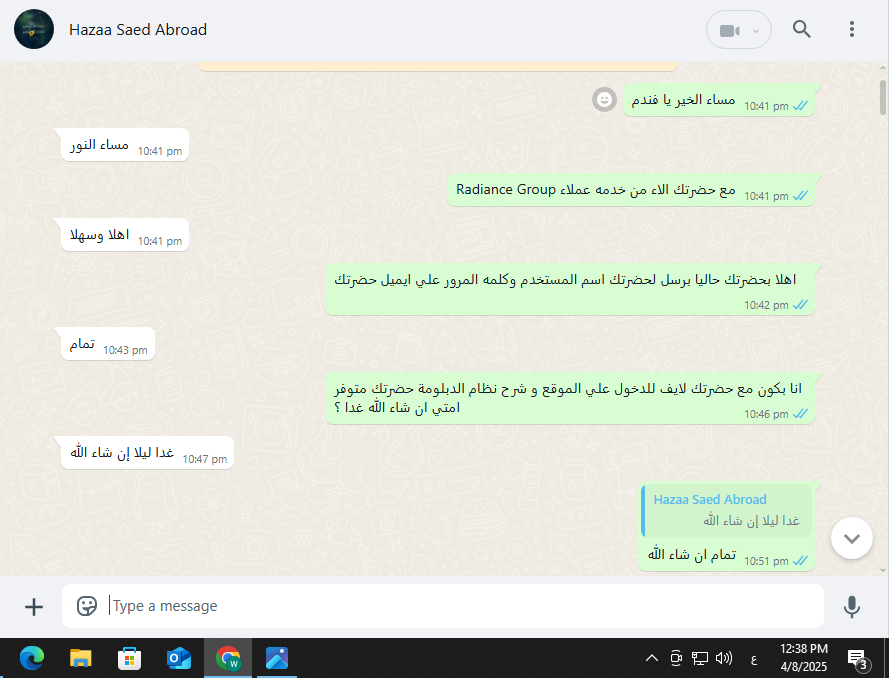889x678 pixels.
Task: Open Microsoft Store from the taskbar
Action: pyautogui.click(x=129, y=658)
